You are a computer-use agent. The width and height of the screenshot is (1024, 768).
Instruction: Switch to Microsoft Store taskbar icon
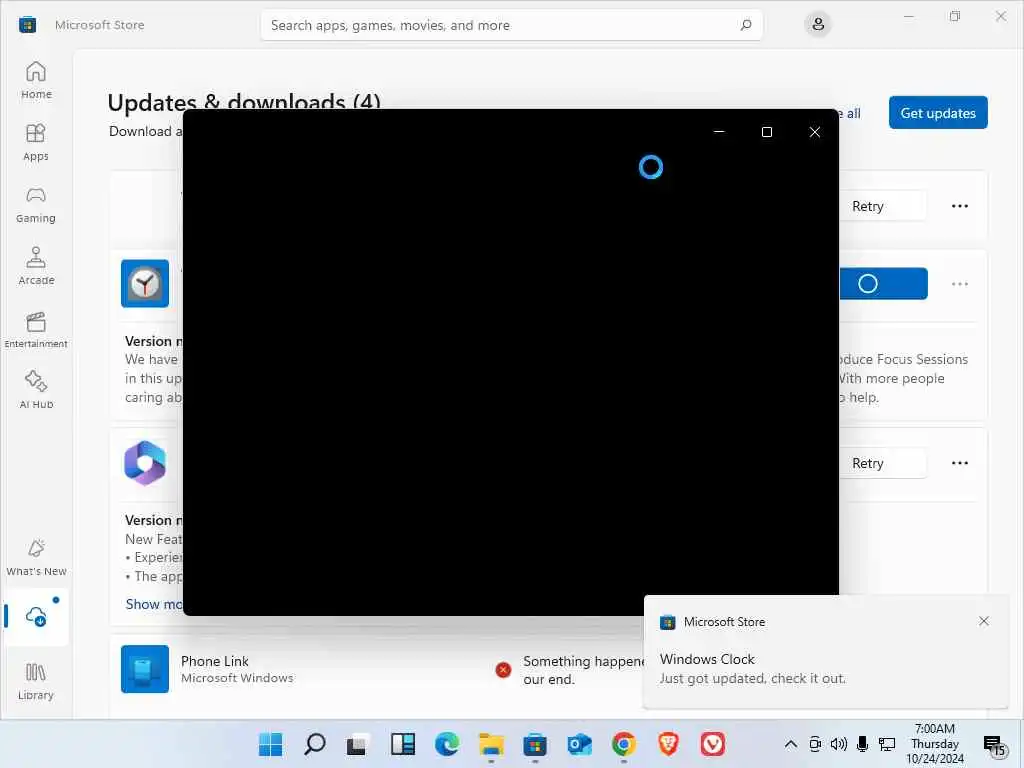tap(535, 744)
